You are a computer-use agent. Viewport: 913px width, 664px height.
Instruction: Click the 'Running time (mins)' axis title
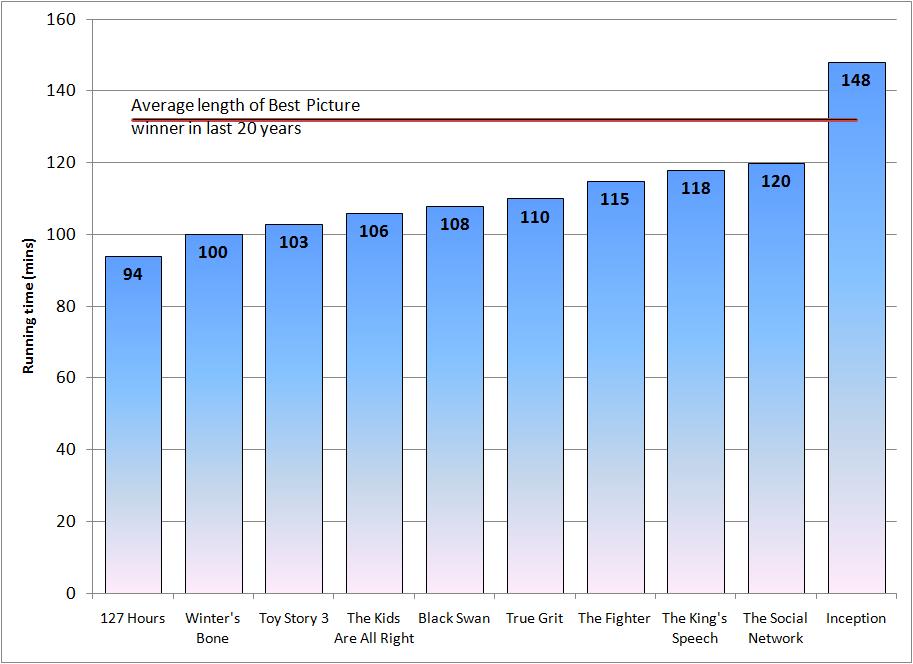pyautogui.click(x=29, y=306)
